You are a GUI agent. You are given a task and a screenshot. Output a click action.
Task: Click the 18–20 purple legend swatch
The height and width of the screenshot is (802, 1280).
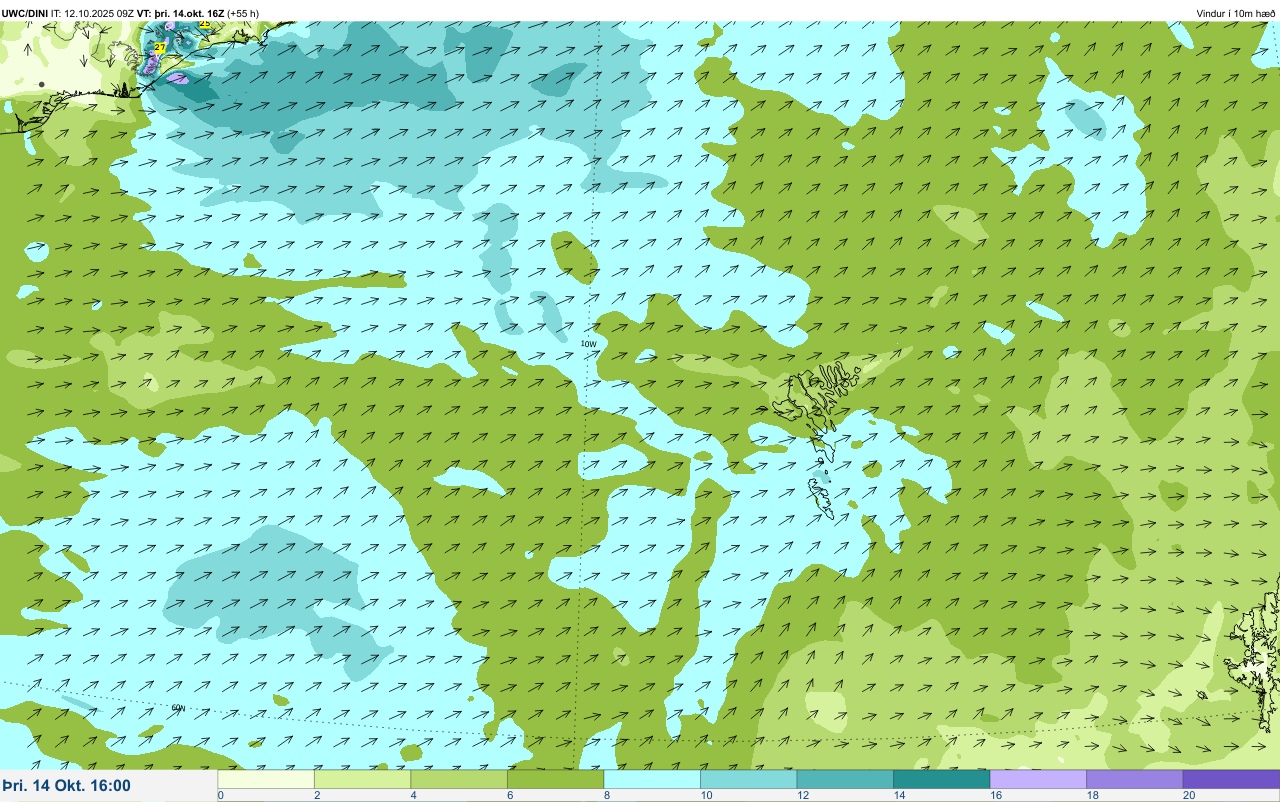(1134, 779)
